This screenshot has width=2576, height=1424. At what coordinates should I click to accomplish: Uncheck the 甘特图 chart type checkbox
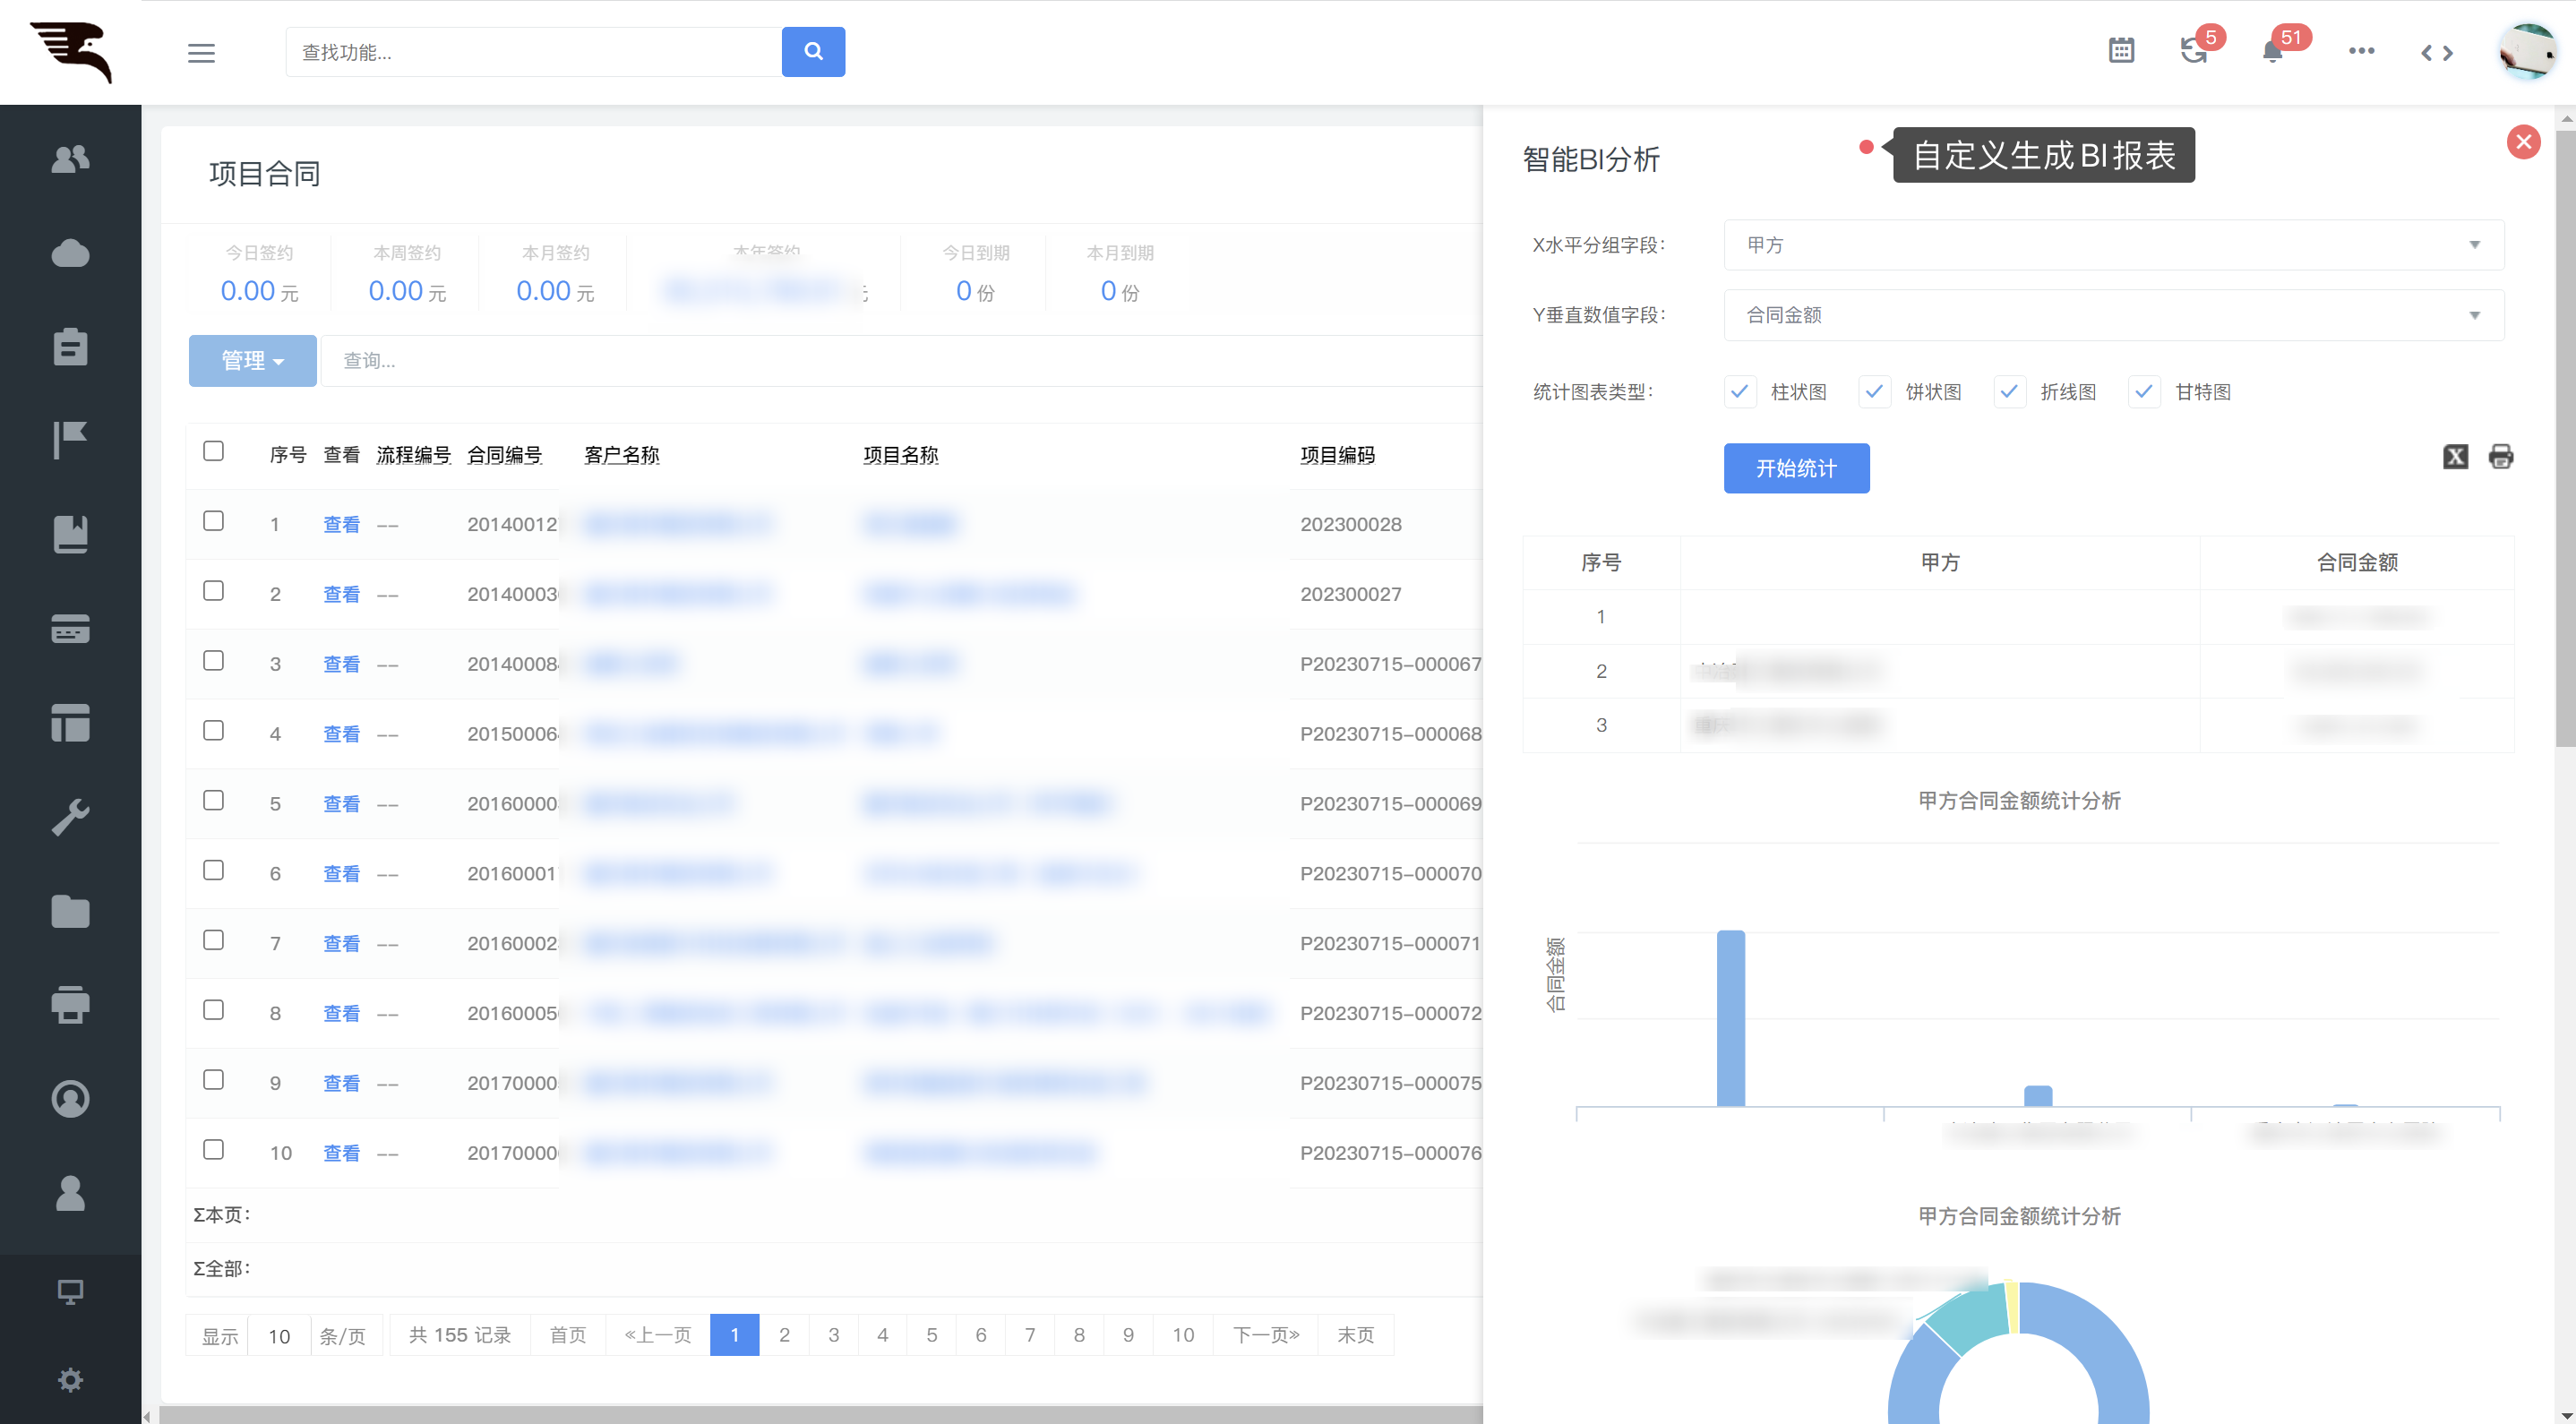pos(2144,392)
